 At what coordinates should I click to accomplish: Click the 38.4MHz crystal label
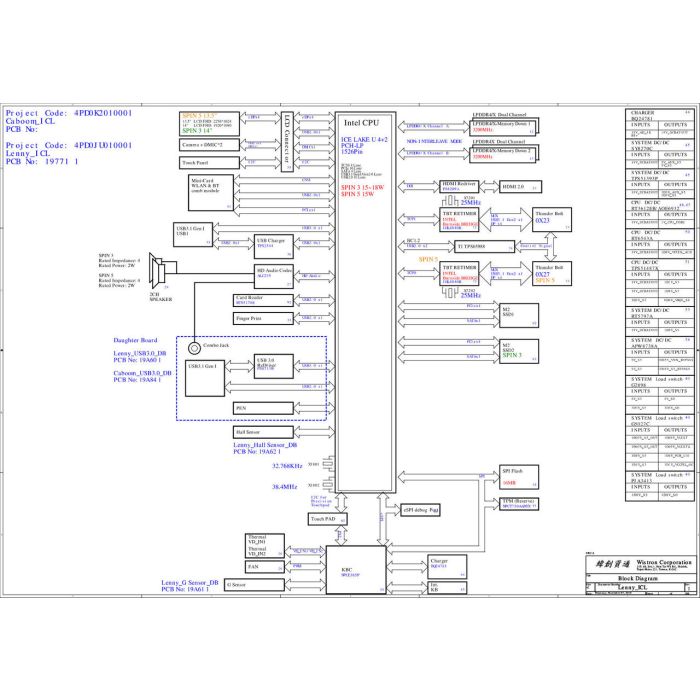coord(285,487)
